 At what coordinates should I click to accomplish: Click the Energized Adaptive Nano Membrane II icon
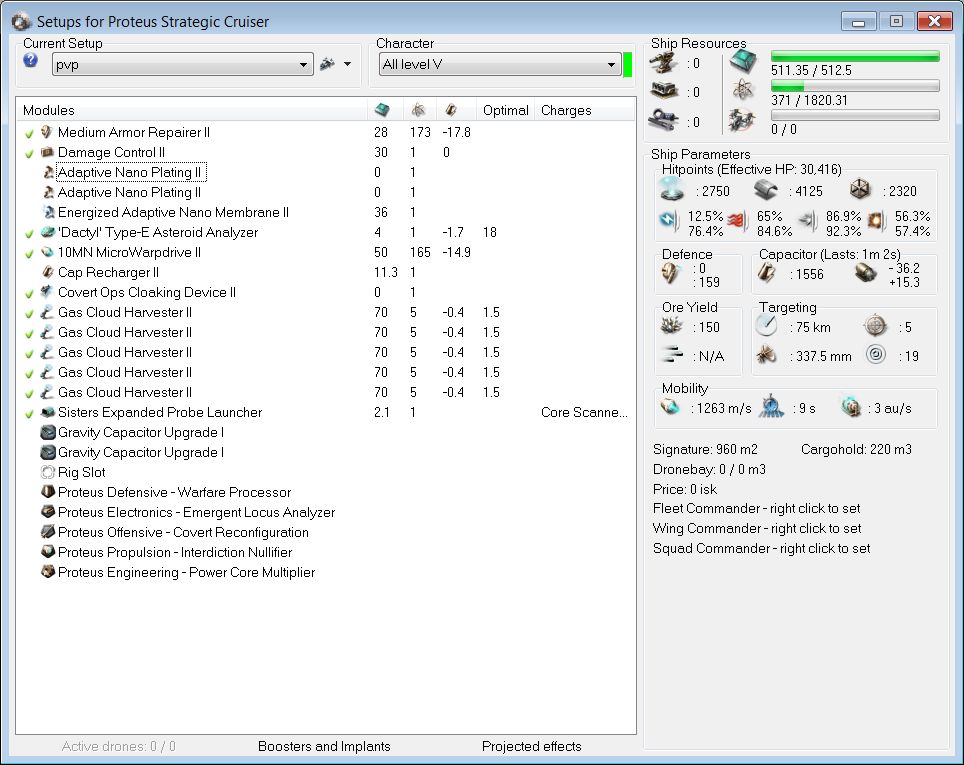point(48,212)
